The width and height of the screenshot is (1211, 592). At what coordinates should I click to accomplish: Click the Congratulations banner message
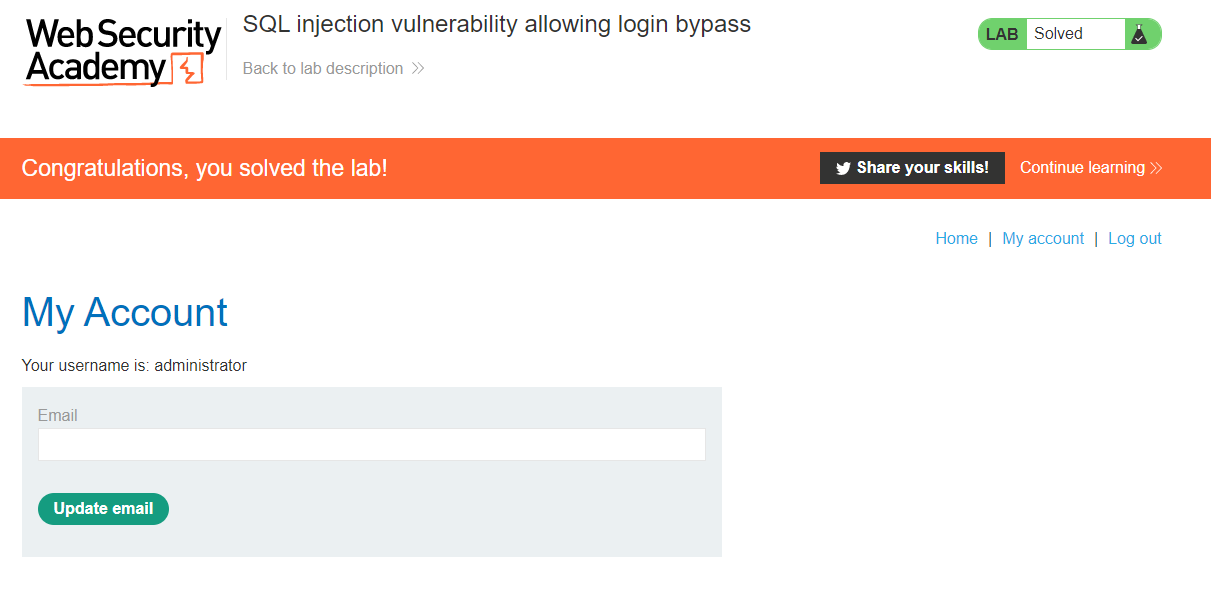[x=204, y=168]
